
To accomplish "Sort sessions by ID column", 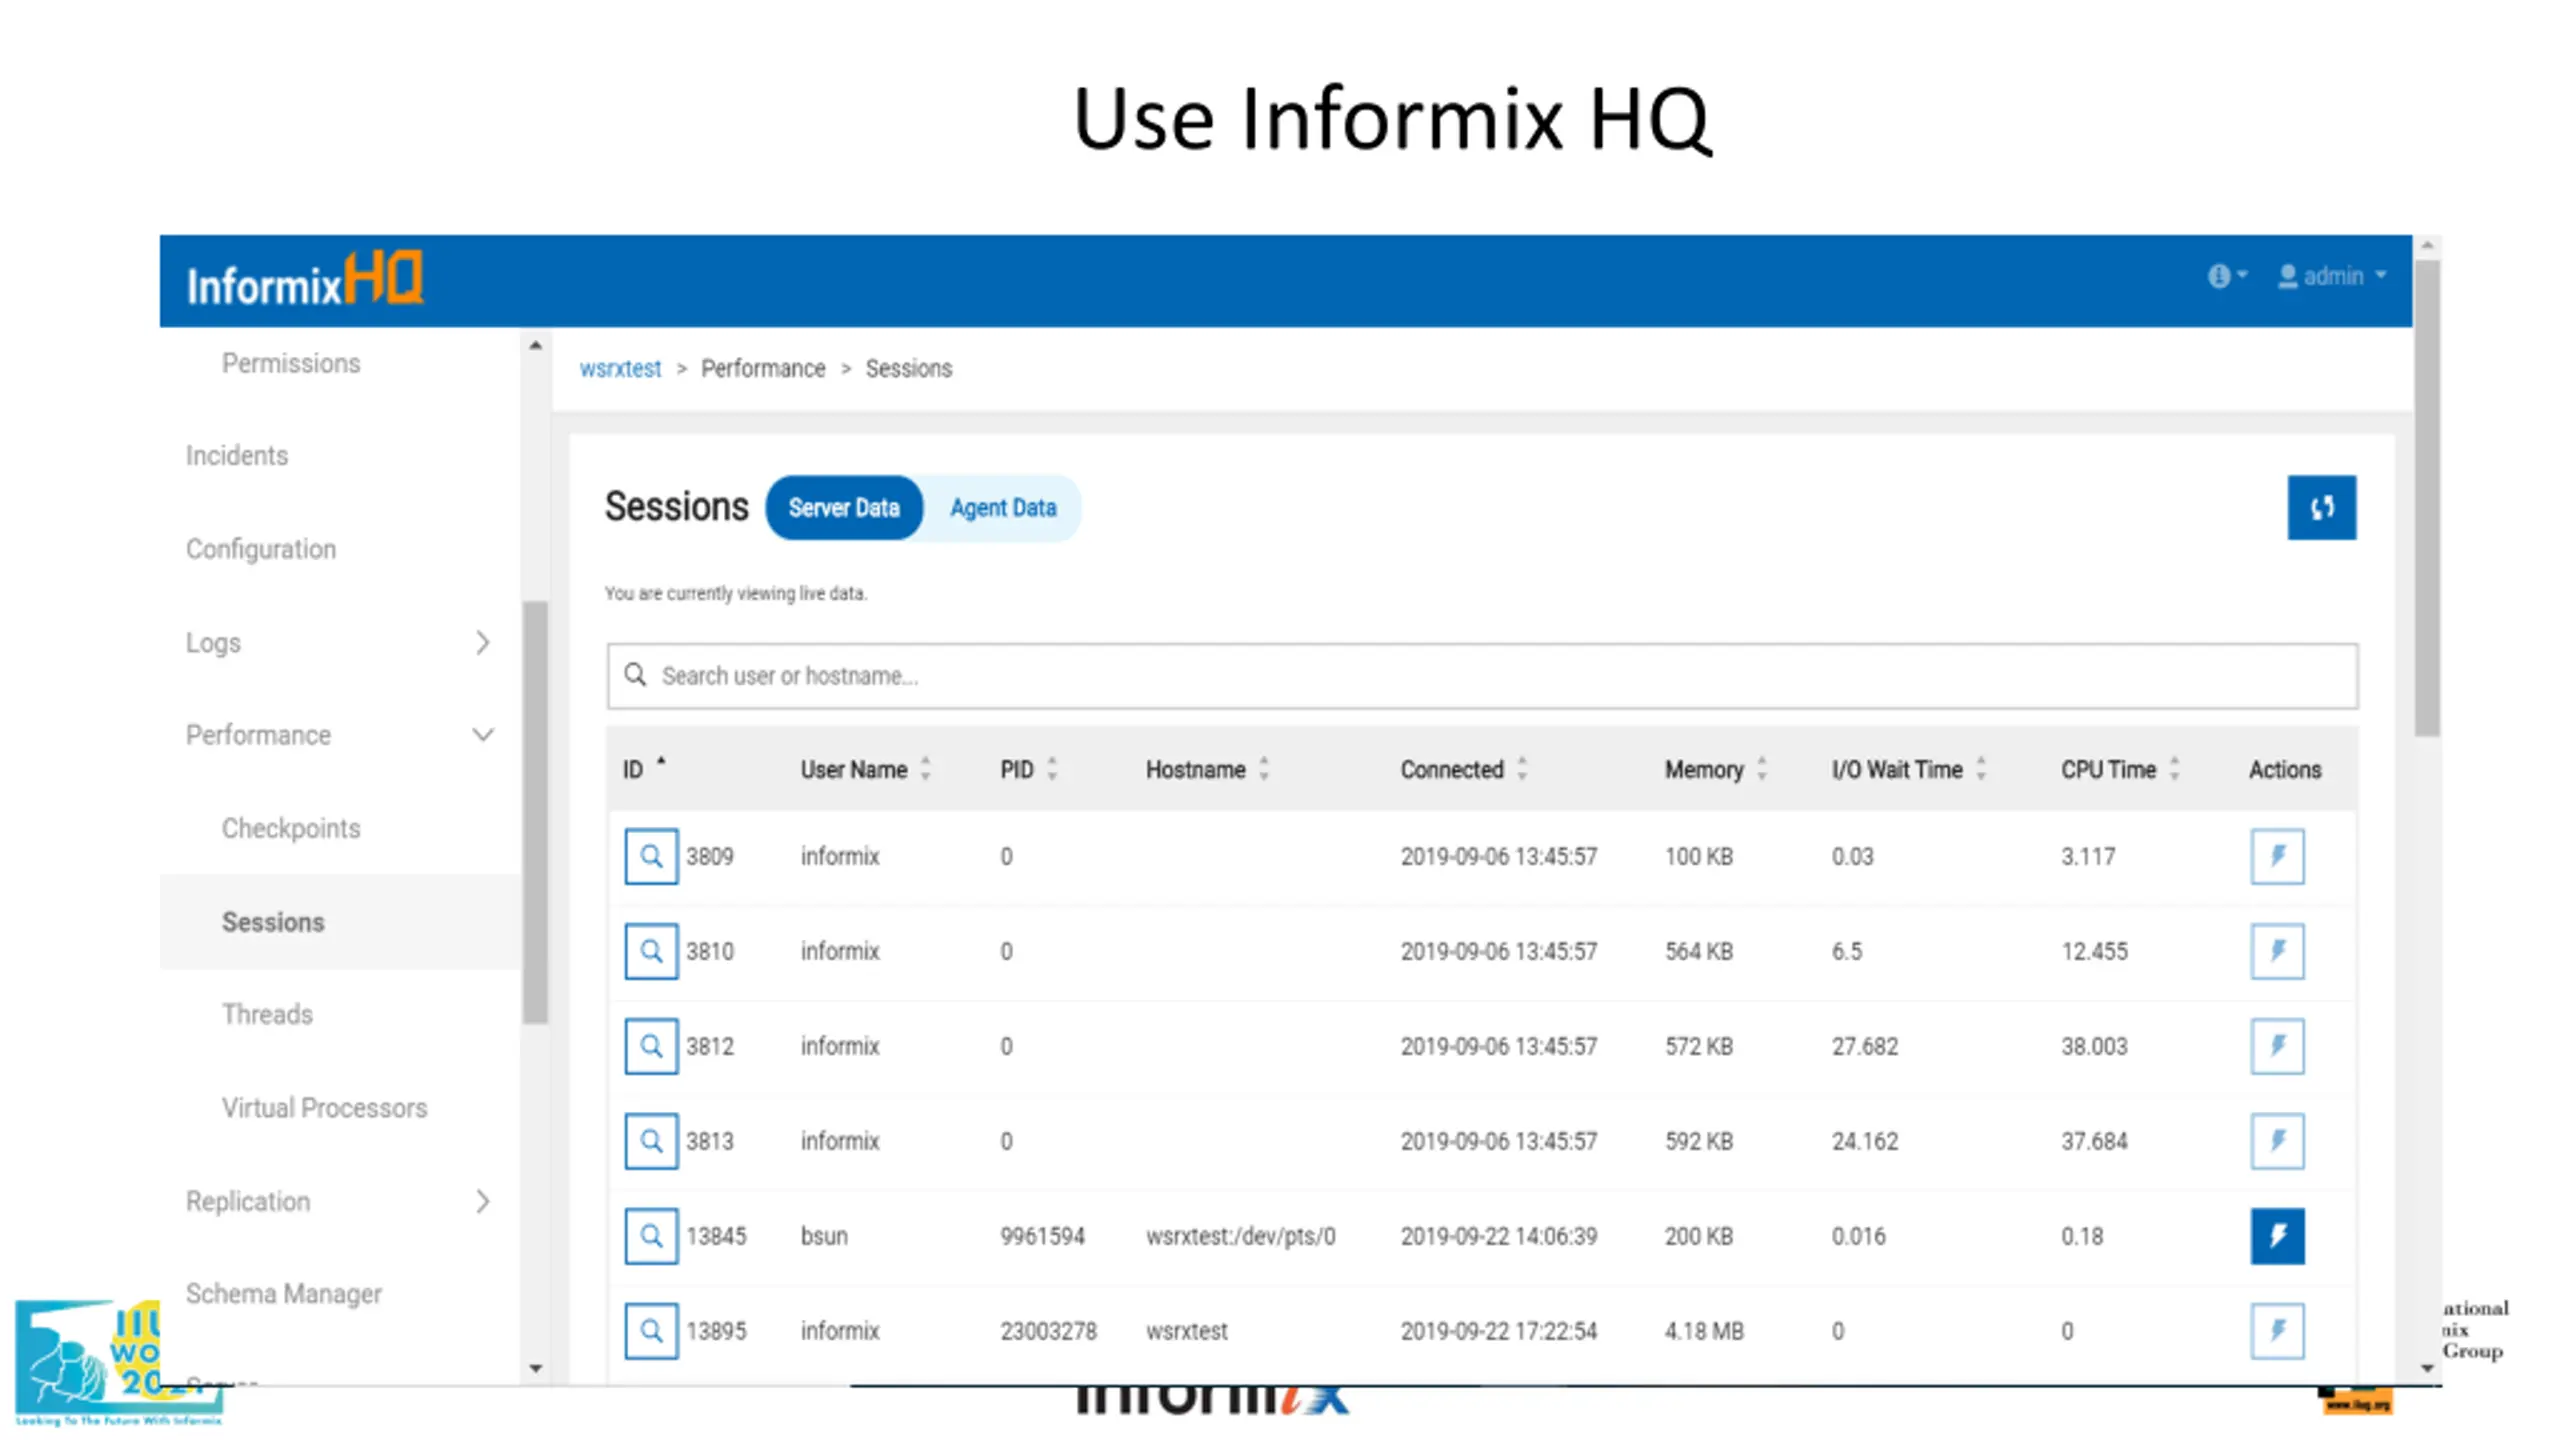I will pos(644,769).
